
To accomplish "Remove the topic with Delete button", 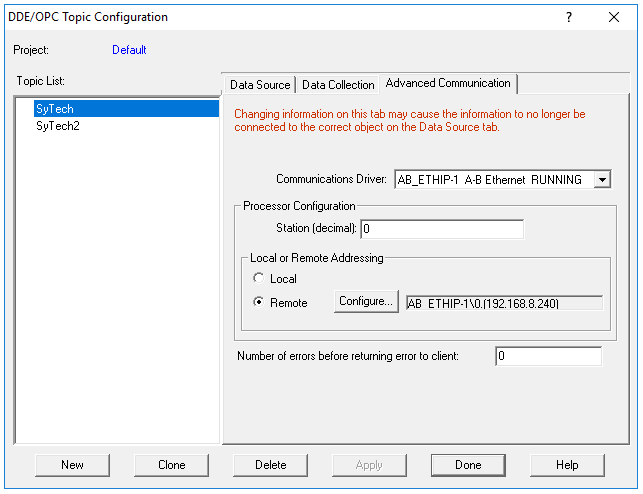I will pos(271,465).
